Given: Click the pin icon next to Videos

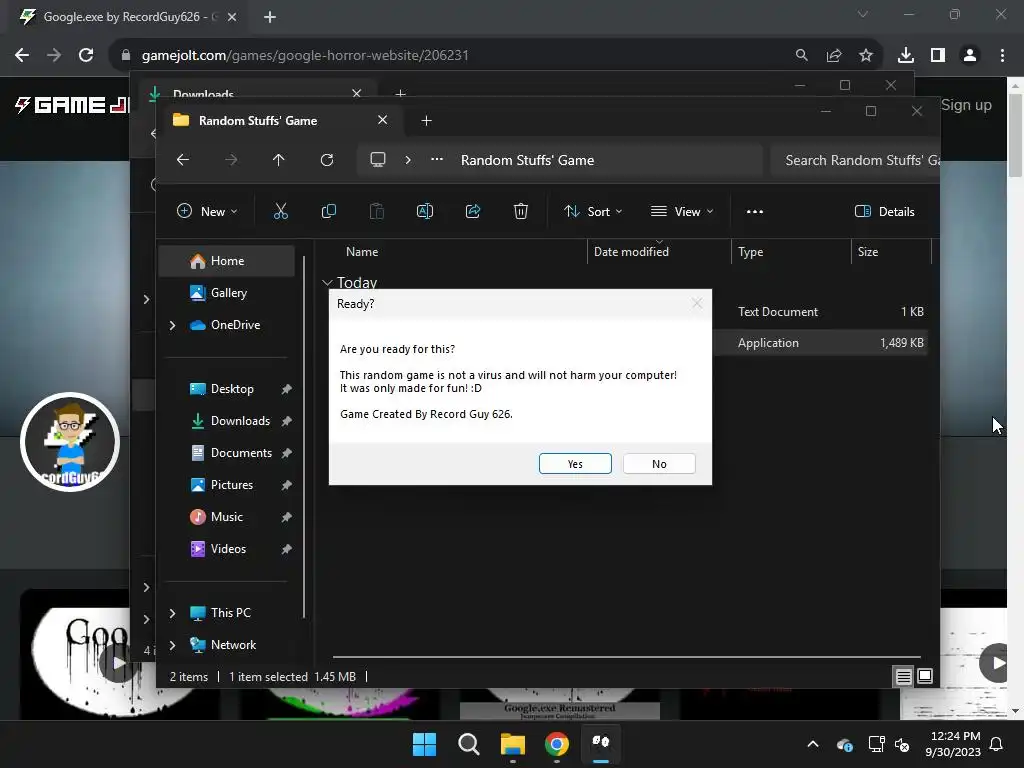Looking at the screenshot, I should coord(286,549).
